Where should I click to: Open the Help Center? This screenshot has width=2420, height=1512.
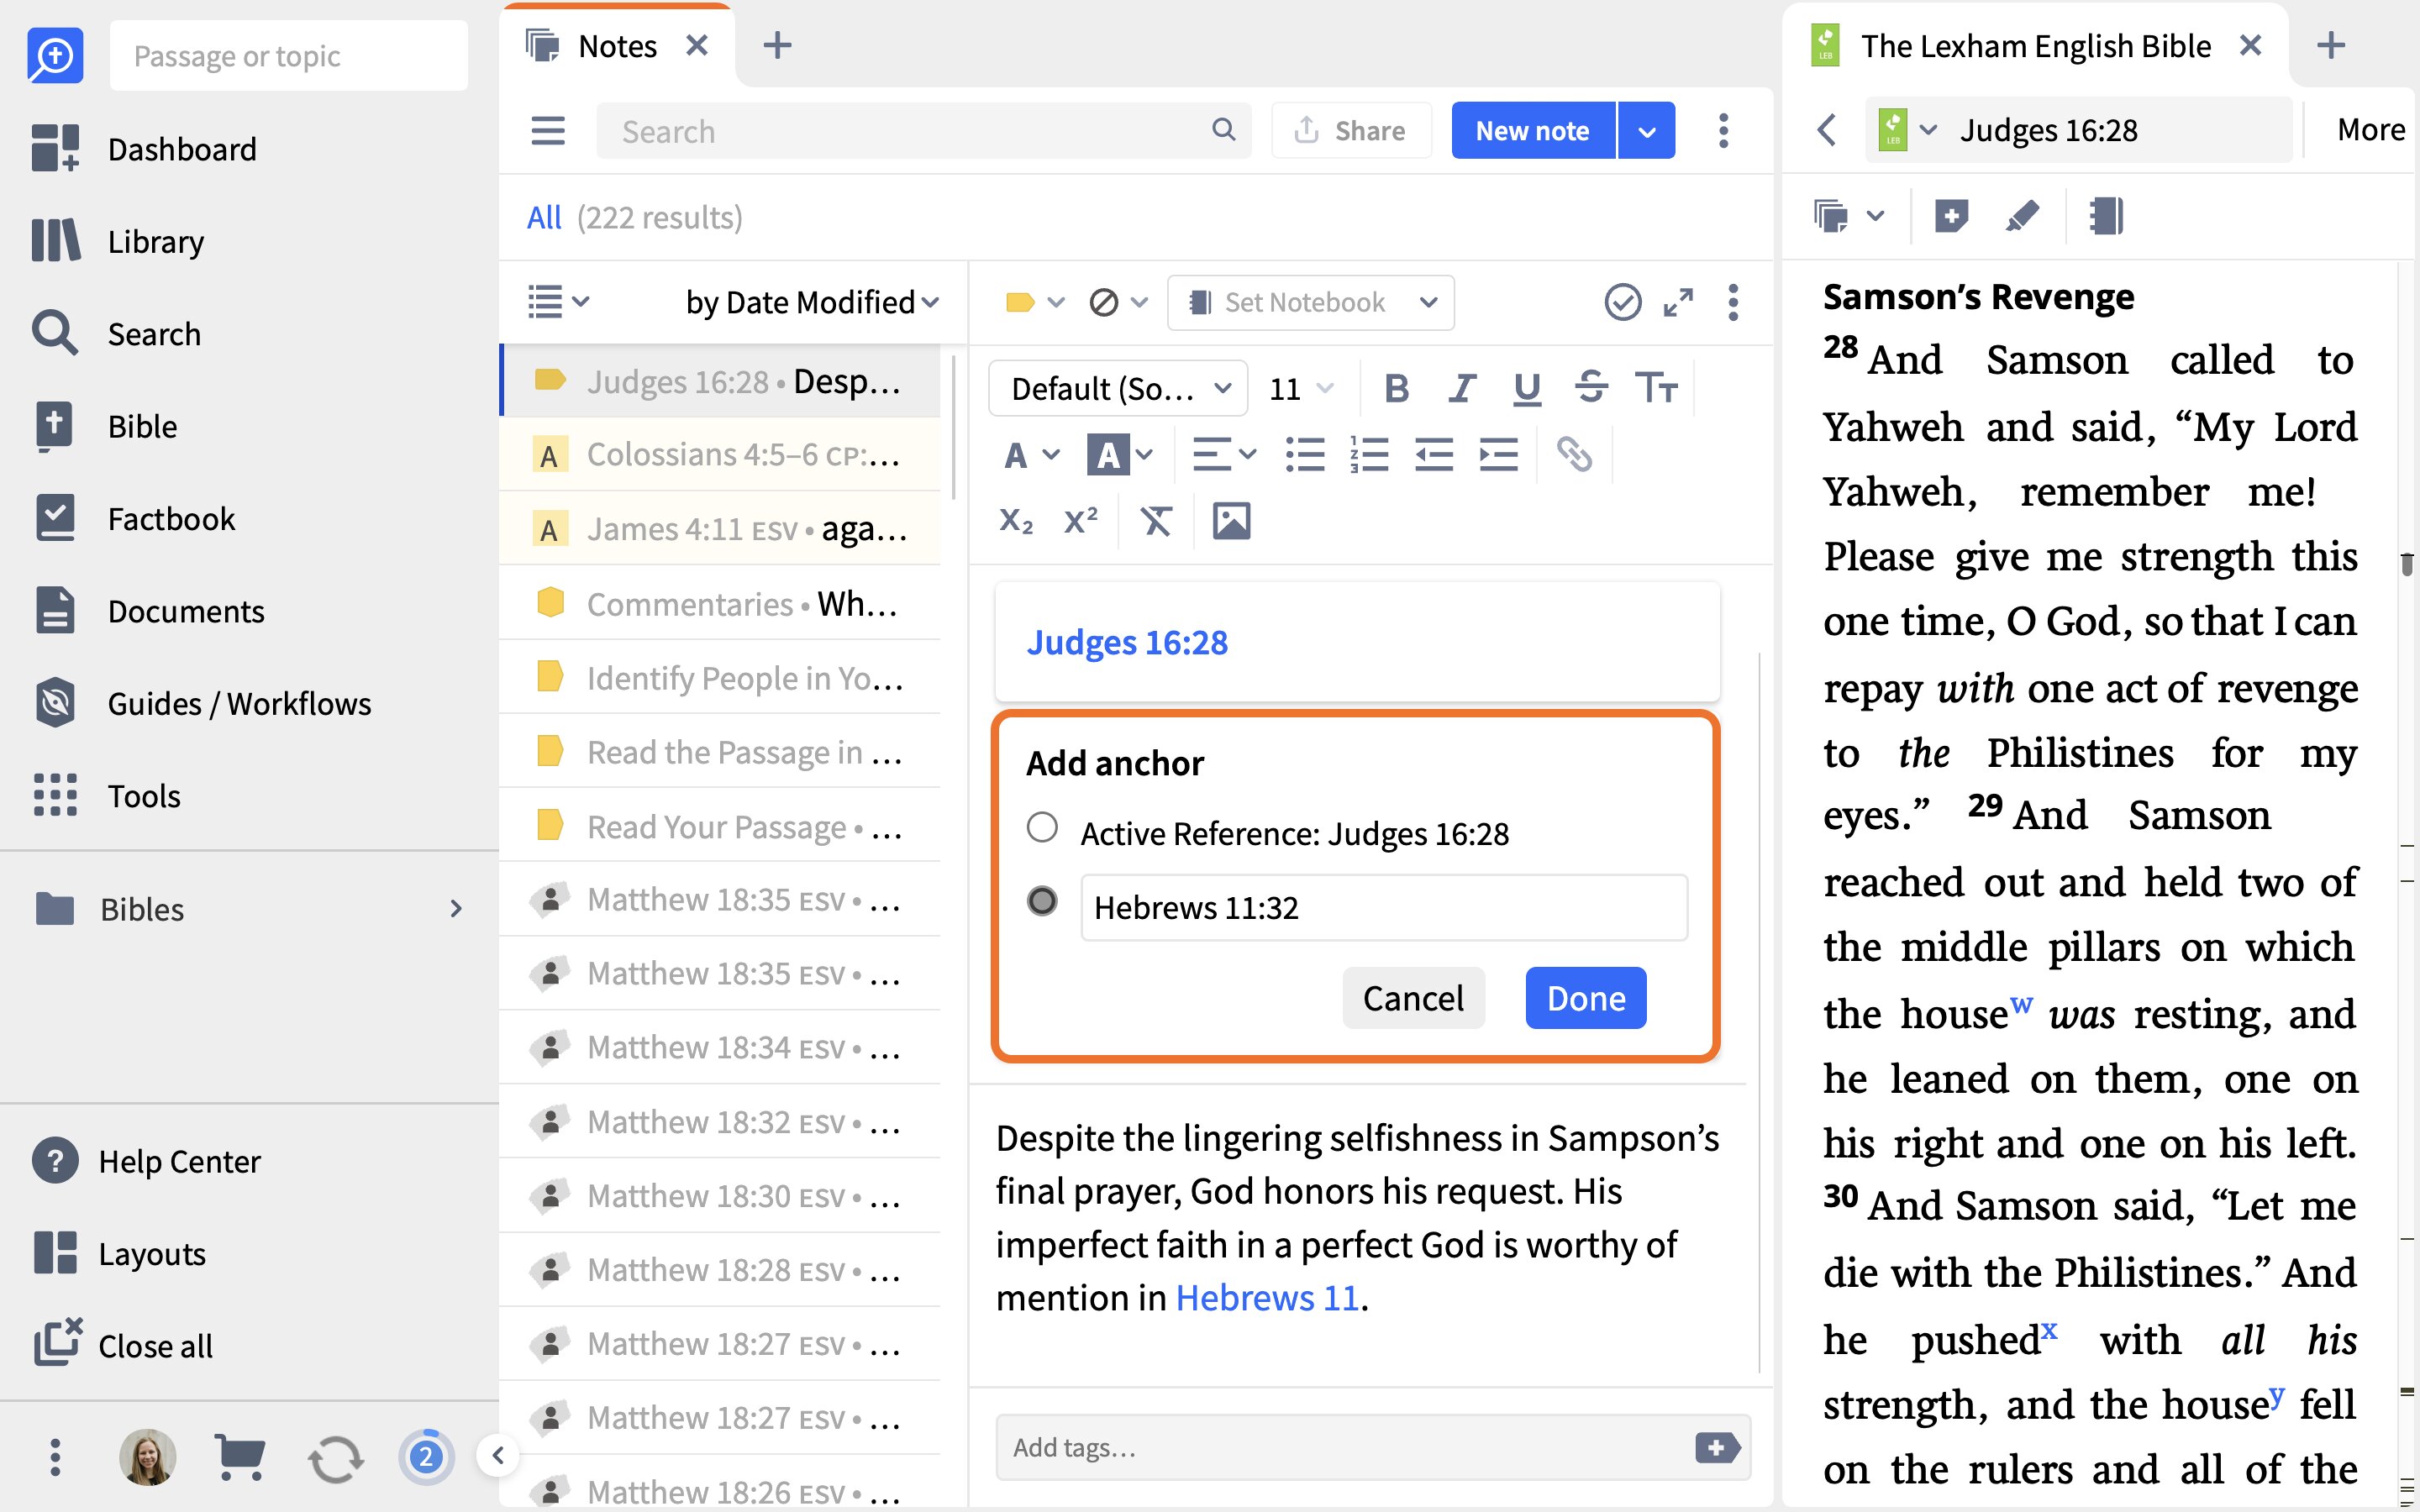146,1161
